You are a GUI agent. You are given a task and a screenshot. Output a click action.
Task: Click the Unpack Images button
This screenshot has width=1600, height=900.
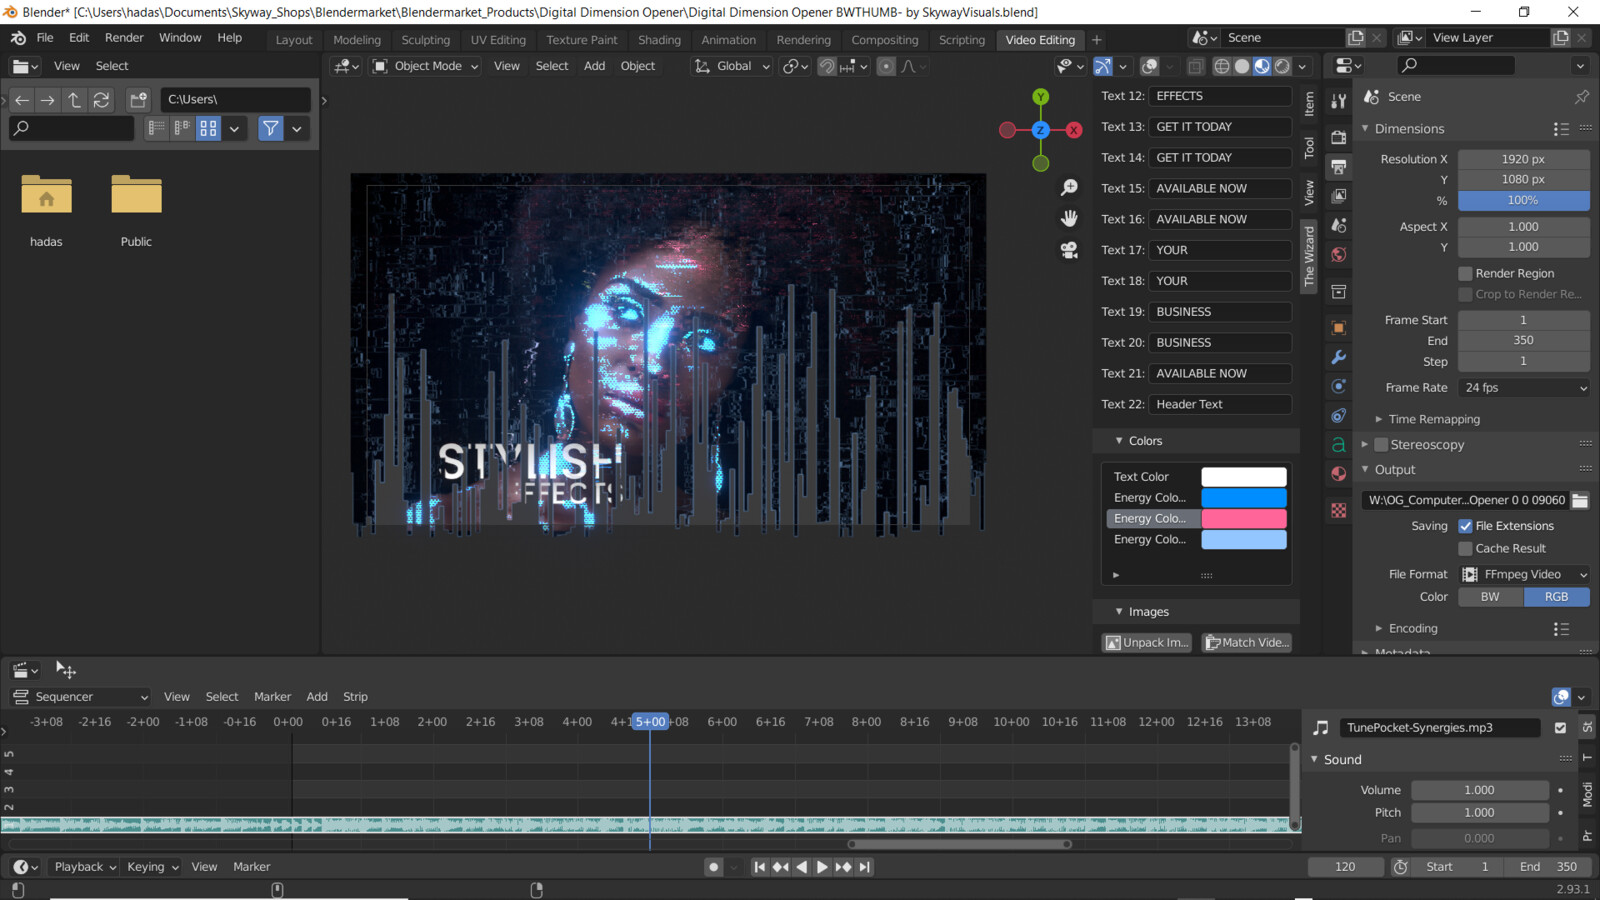[x=1146, y=642]
